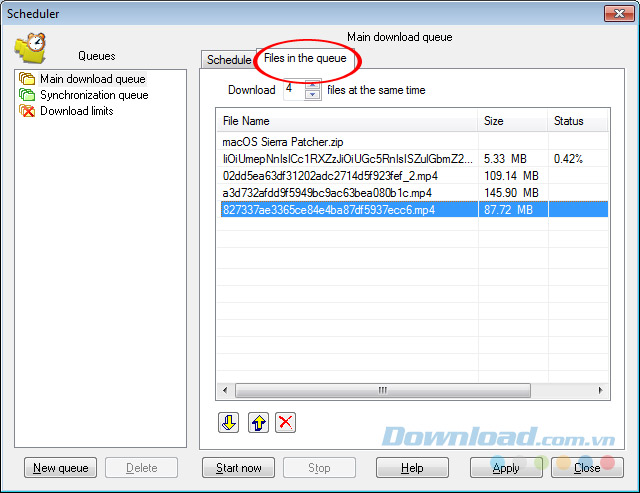Decrease simultaneous download count spinner
Image resolution: width=640 pixels, height=493 pixels.
tap(313, 94)
